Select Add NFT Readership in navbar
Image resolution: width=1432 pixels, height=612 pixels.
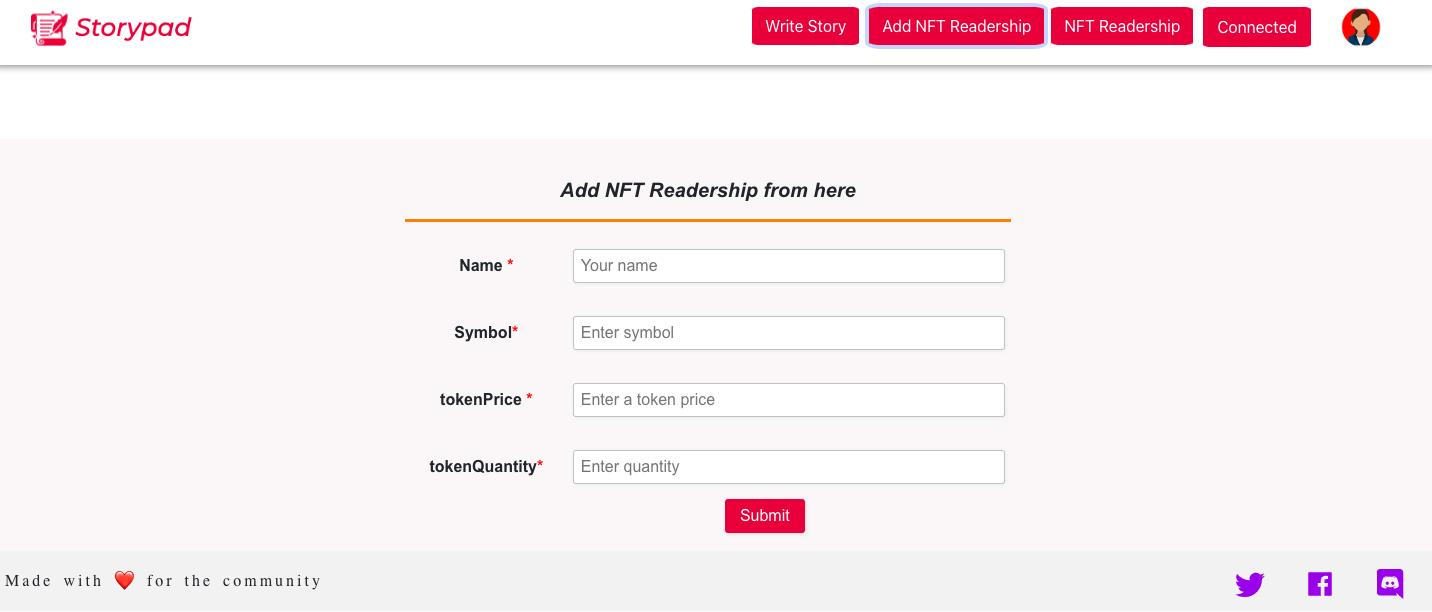coord(956,26)
